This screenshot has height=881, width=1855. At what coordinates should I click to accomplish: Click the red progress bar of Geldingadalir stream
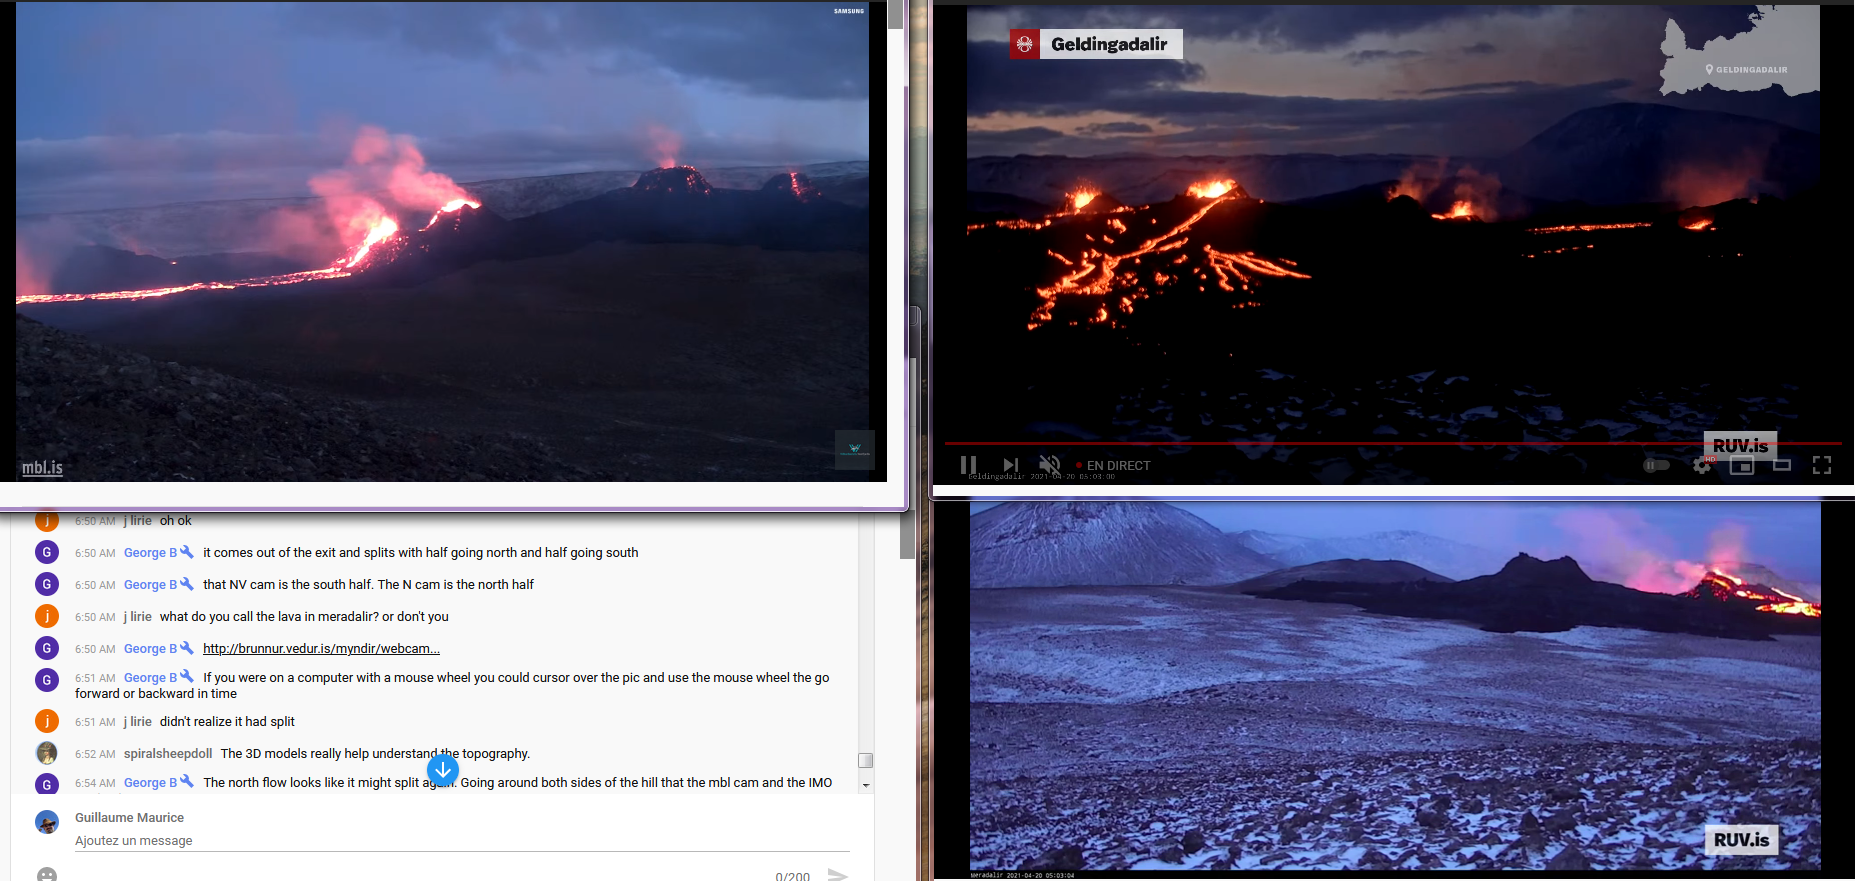pyautogui.click(x=1392, y=443)
